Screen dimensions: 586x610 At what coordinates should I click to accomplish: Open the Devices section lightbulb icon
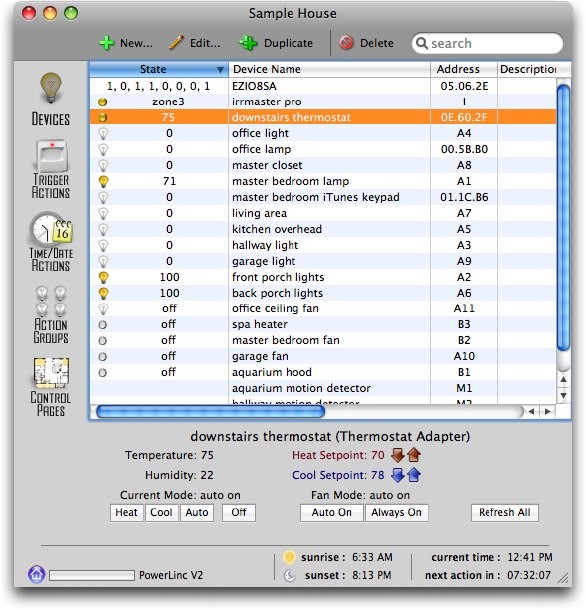[x=51, y=88]
